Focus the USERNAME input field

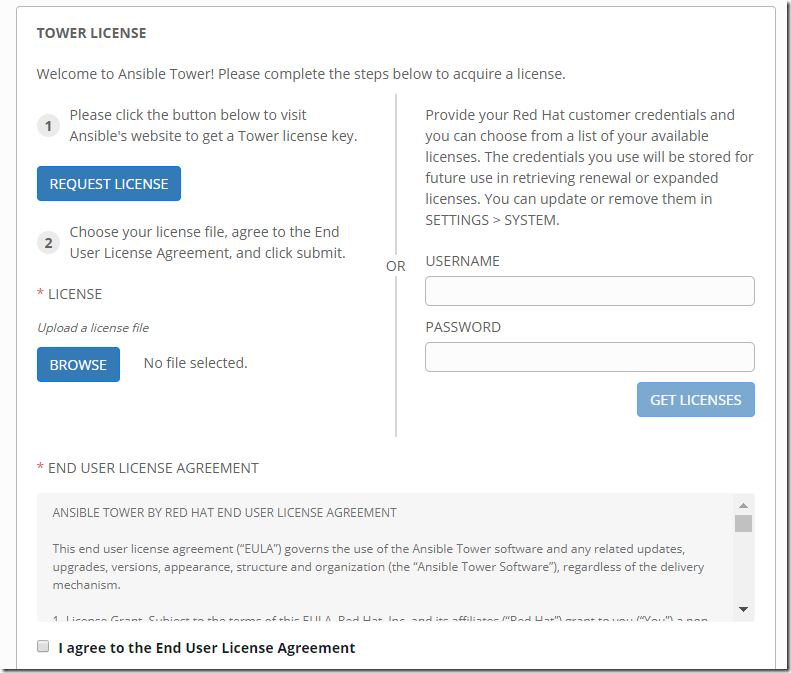pos(589,291)
